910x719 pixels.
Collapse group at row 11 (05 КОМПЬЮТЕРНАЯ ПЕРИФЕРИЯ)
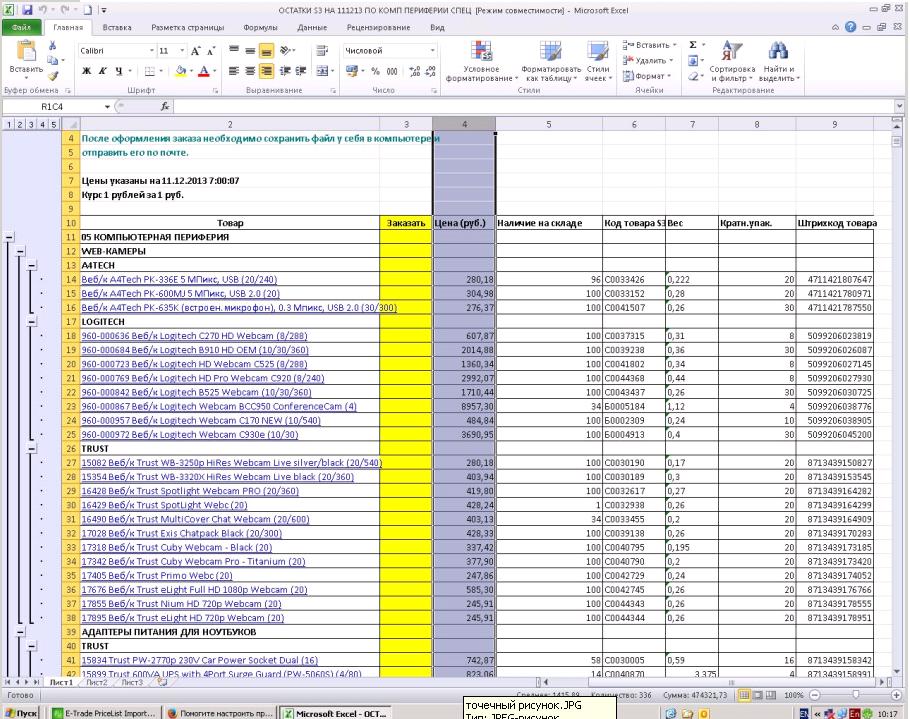click(x=9, y=237)
